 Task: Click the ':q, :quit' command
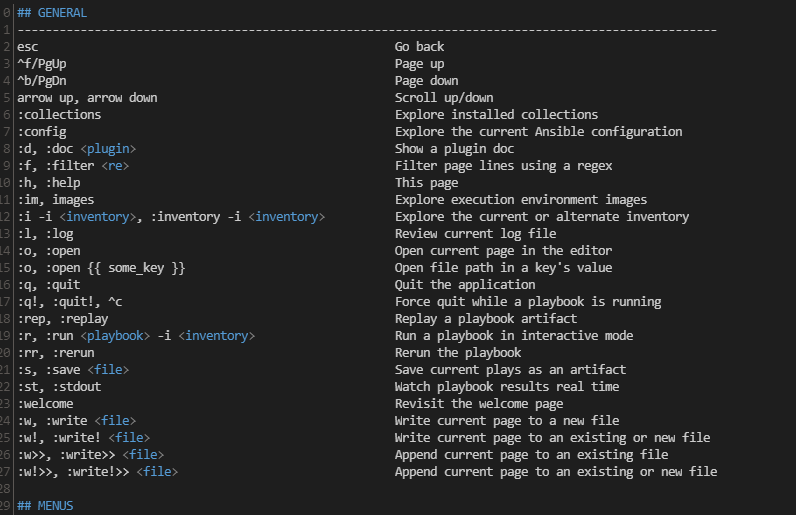tap(49, 285)
